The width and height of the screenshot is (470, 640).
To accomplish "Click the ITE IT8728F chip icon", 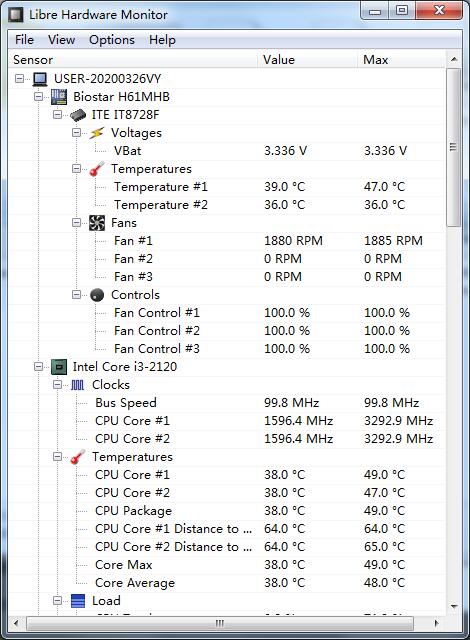I will click(x=78, y=115).
